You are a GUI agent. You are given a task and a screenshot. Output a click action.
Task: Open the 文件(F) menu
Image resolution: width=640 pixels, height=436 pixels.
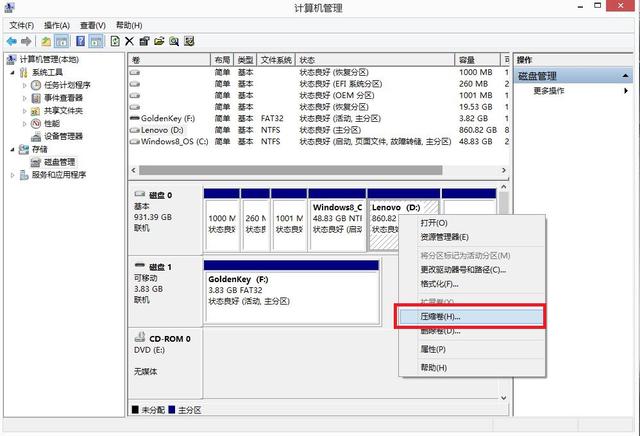click(22, 25)
